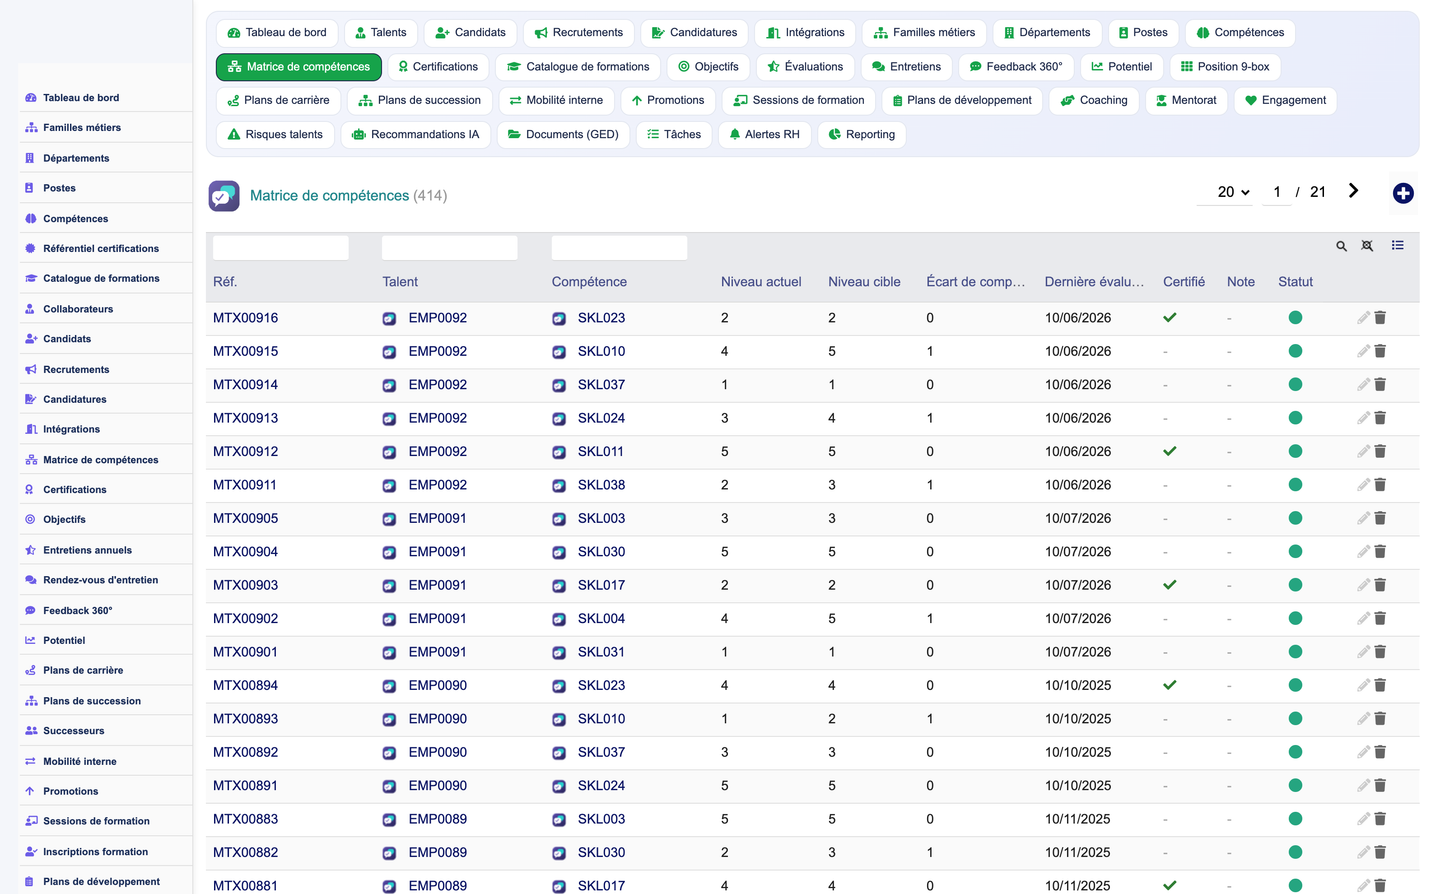
Task: Click the blue plus icon to add entry
Action: (1403, 193)
